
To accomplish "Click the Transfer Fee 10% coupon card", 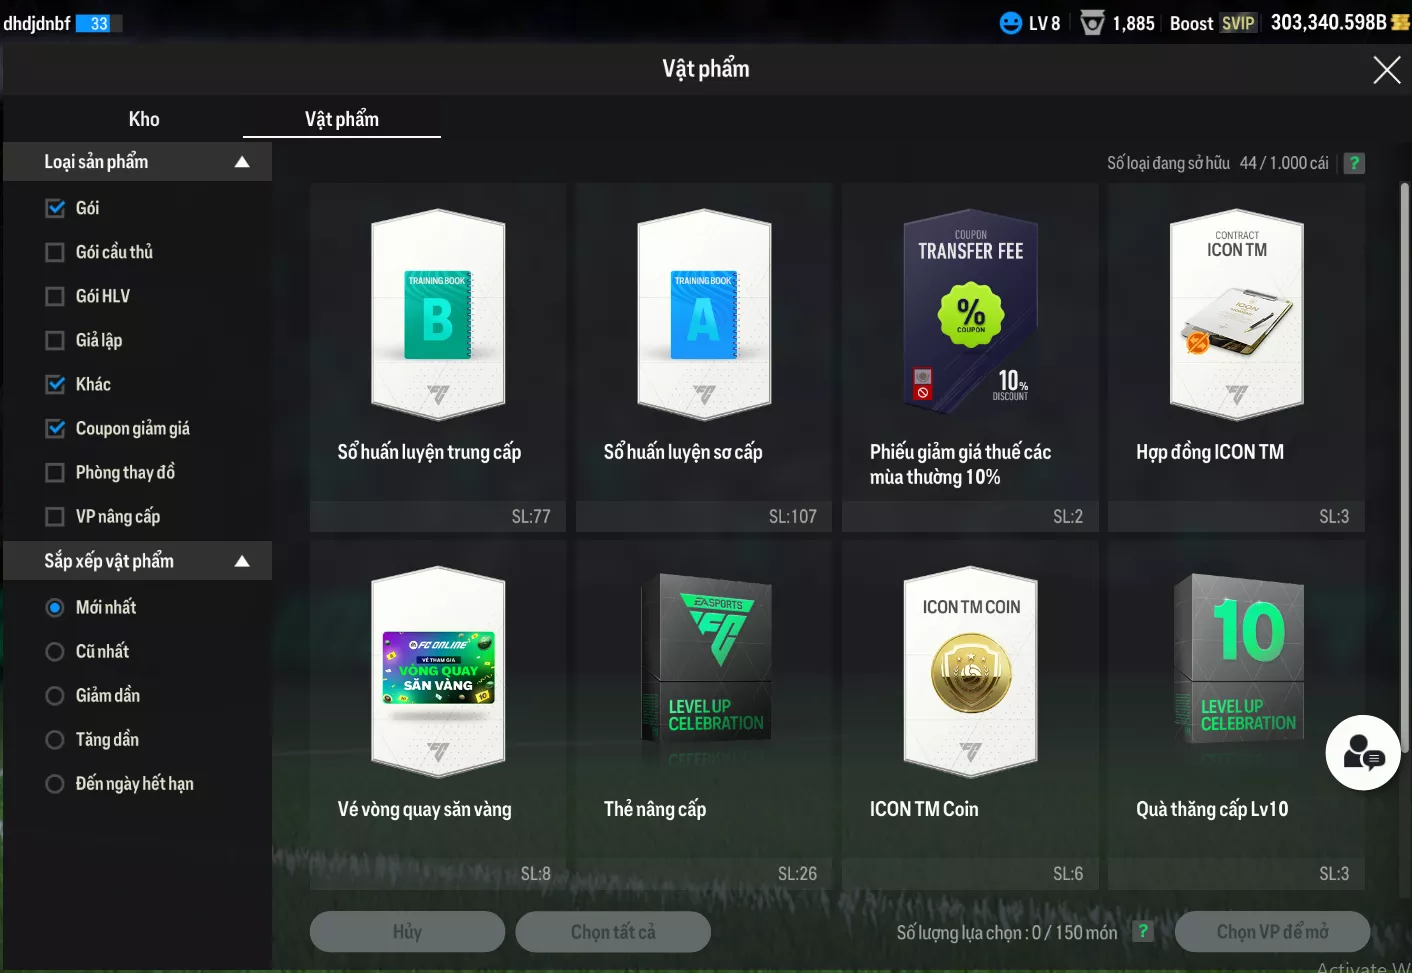I will click(970, 314).
